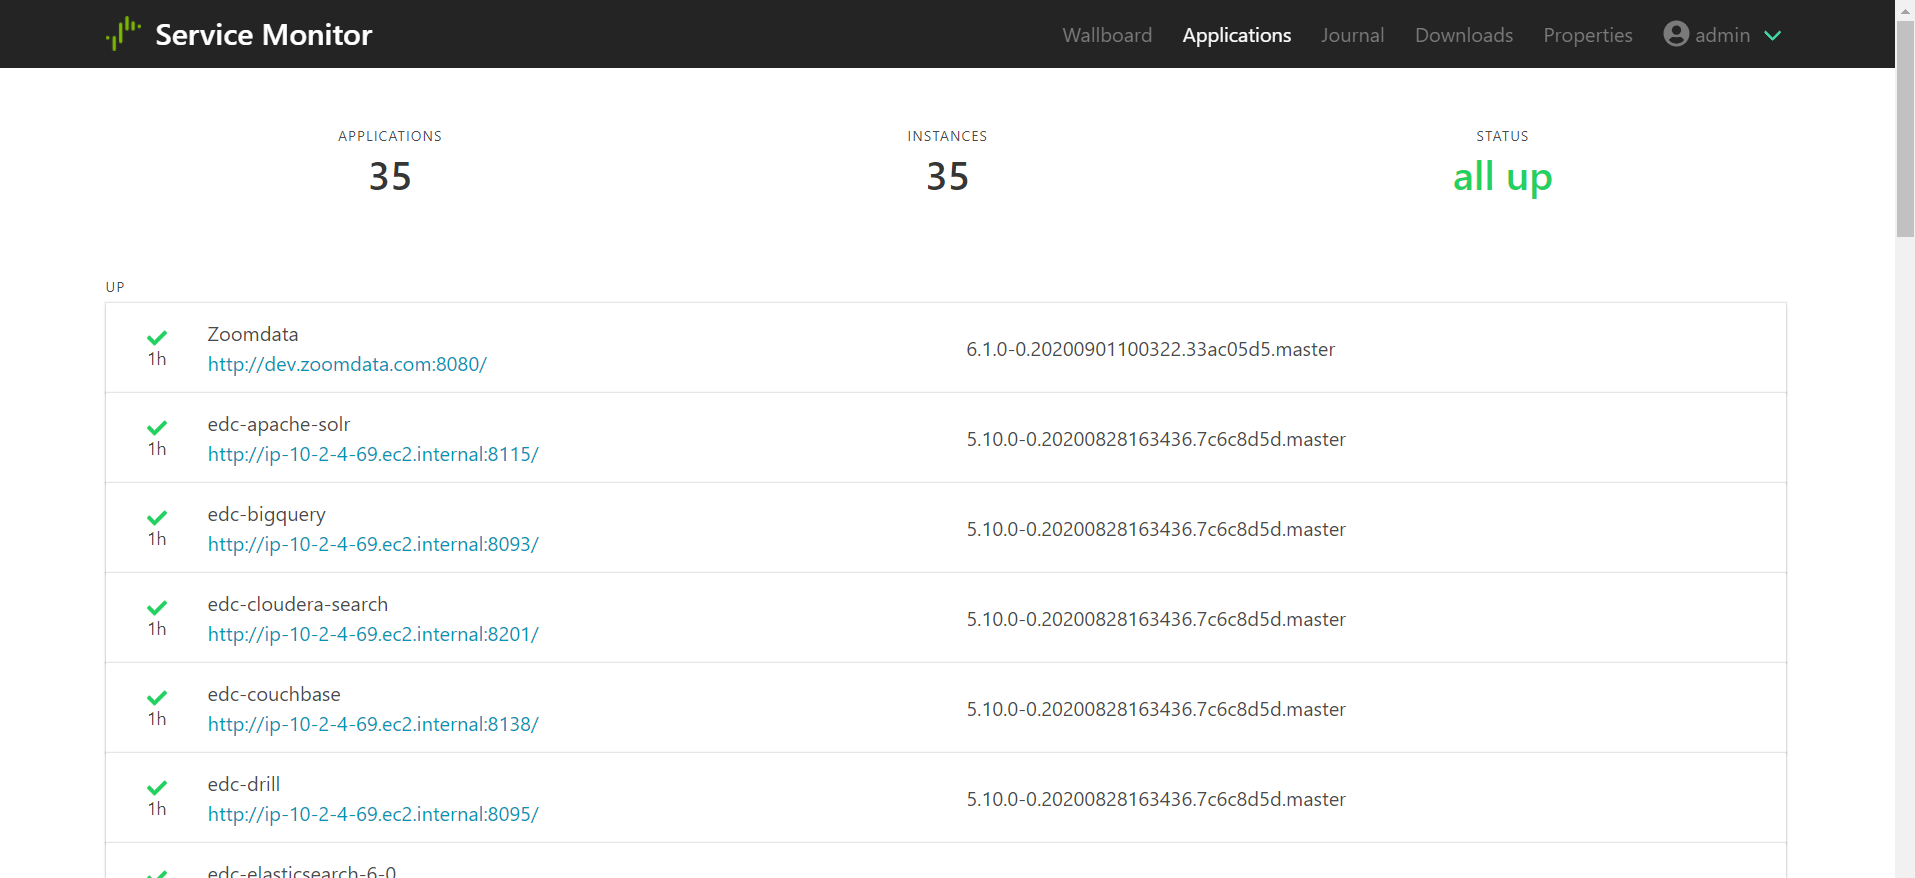Open the Journal menu item
Image resolution: width=1915 pixels, height=878 pixels.
[x=1353, y=35]
